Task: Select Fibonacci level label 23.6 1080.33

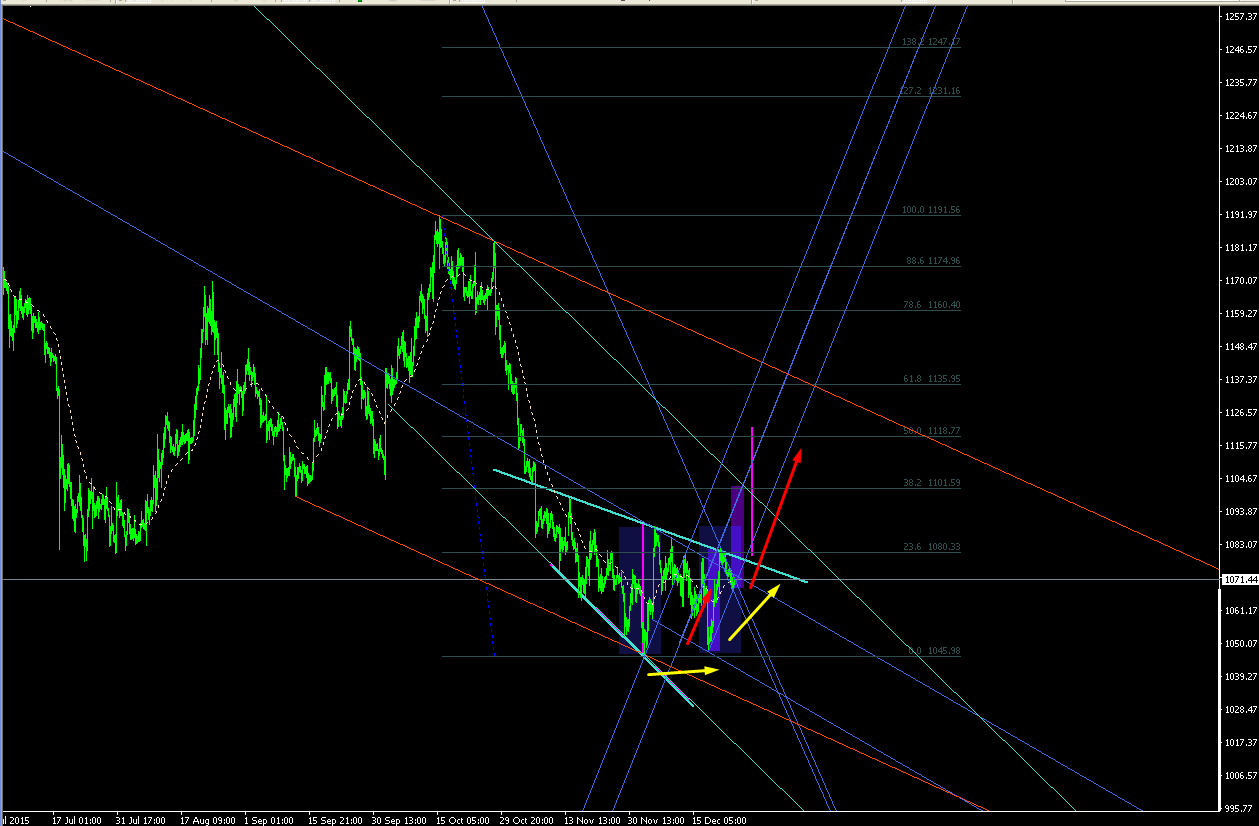Action: tap(933, 547)
